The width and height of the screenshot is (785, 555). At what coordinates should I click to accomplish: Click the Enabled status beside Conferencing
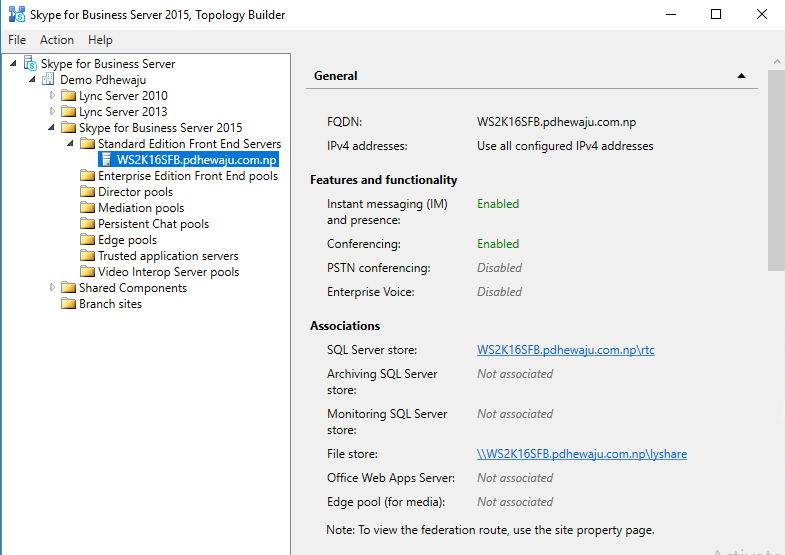coord(498,244)
